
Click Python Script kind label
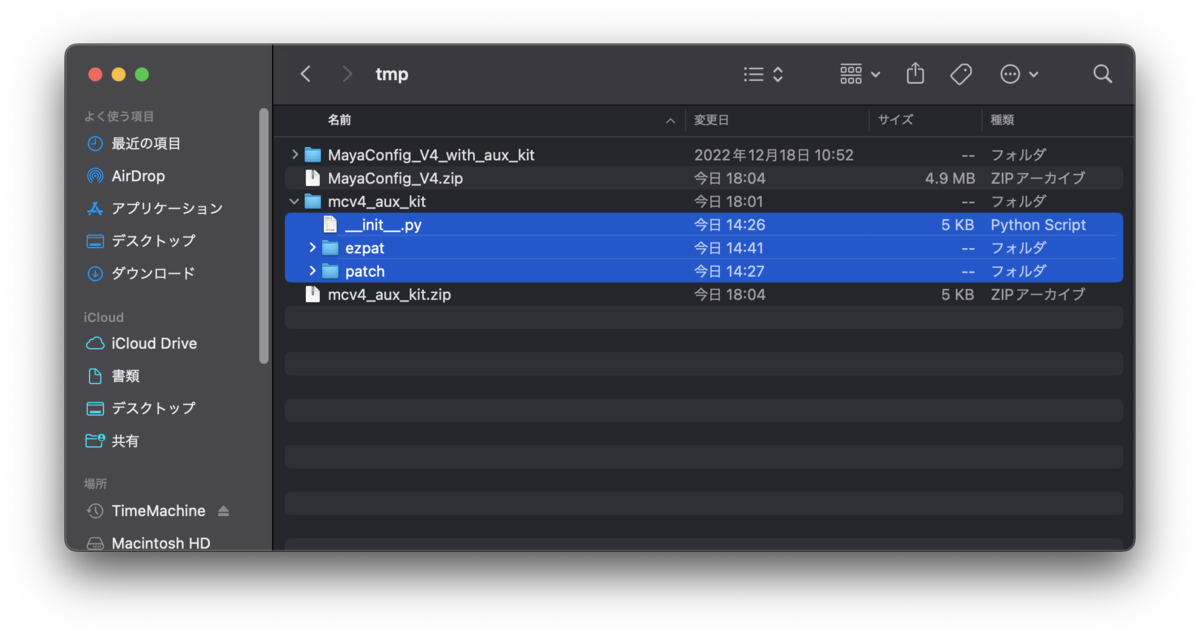pyautogui.click(x=1038, y=225)
